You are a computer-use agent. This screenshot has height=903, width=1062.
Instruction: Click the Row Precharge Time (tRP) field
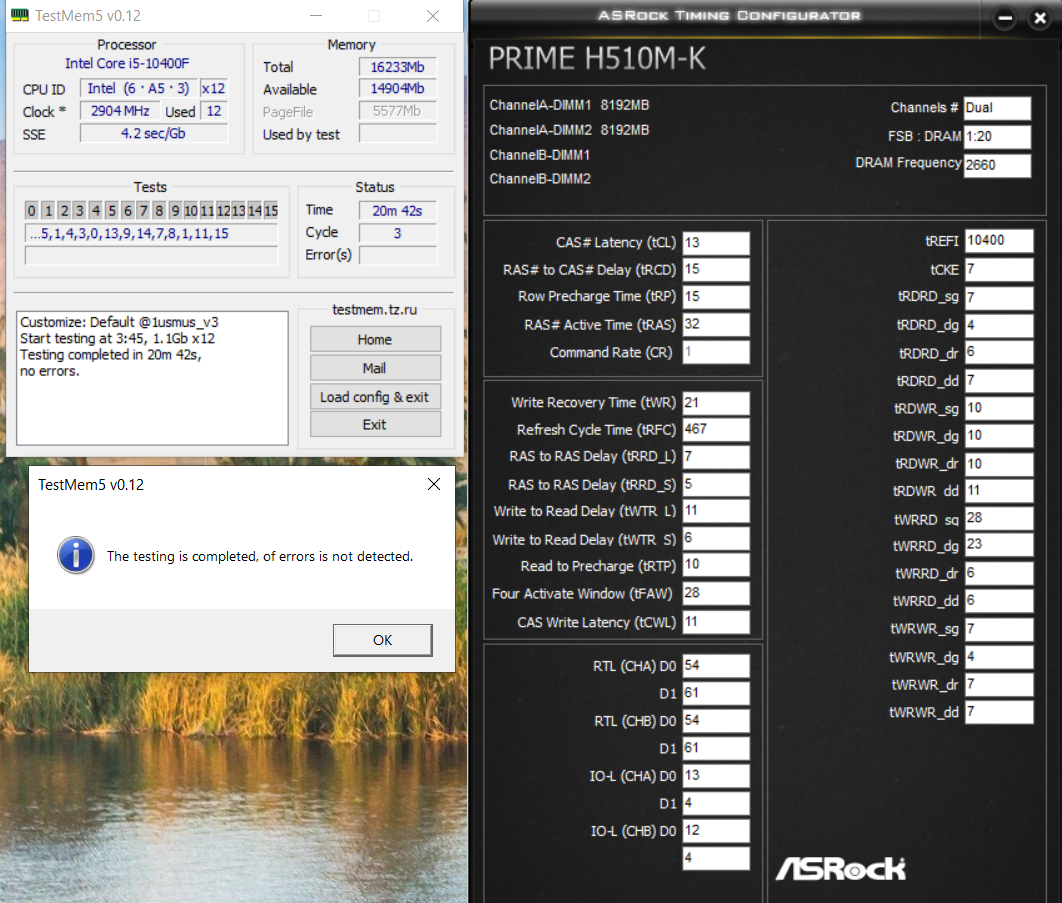tap(716, 297)
